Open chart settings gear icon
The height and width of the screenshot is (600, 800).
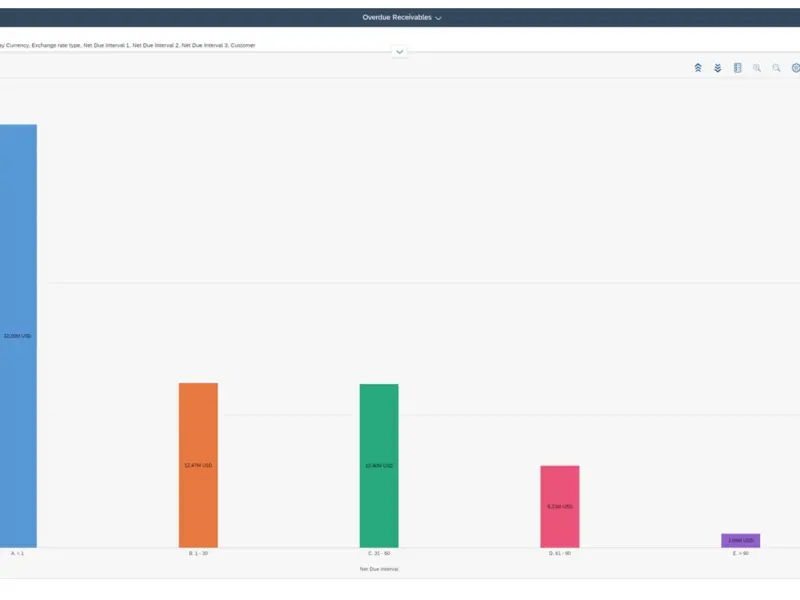click(x=796, y=68)
